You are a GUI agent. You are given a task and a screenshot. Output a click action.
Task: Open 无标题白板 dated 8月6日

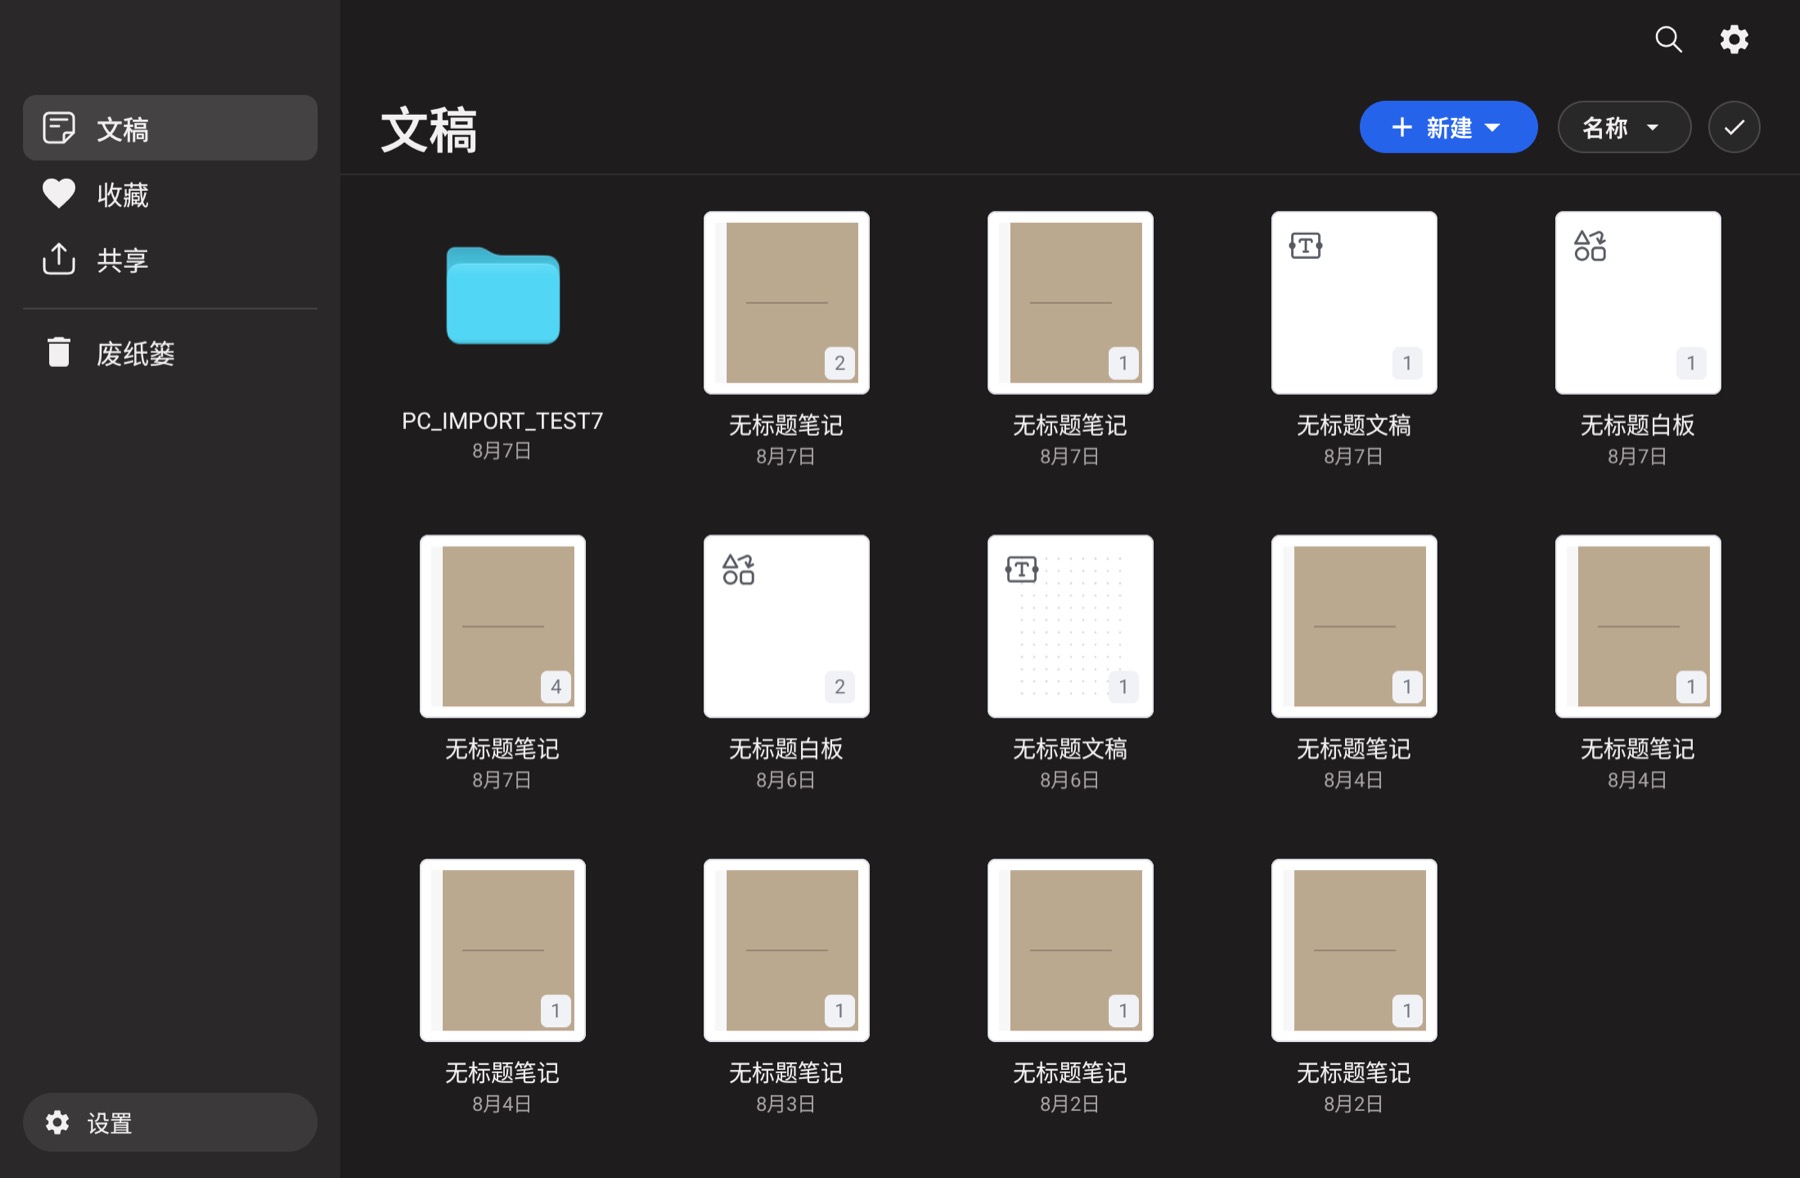tap(786, 626)
